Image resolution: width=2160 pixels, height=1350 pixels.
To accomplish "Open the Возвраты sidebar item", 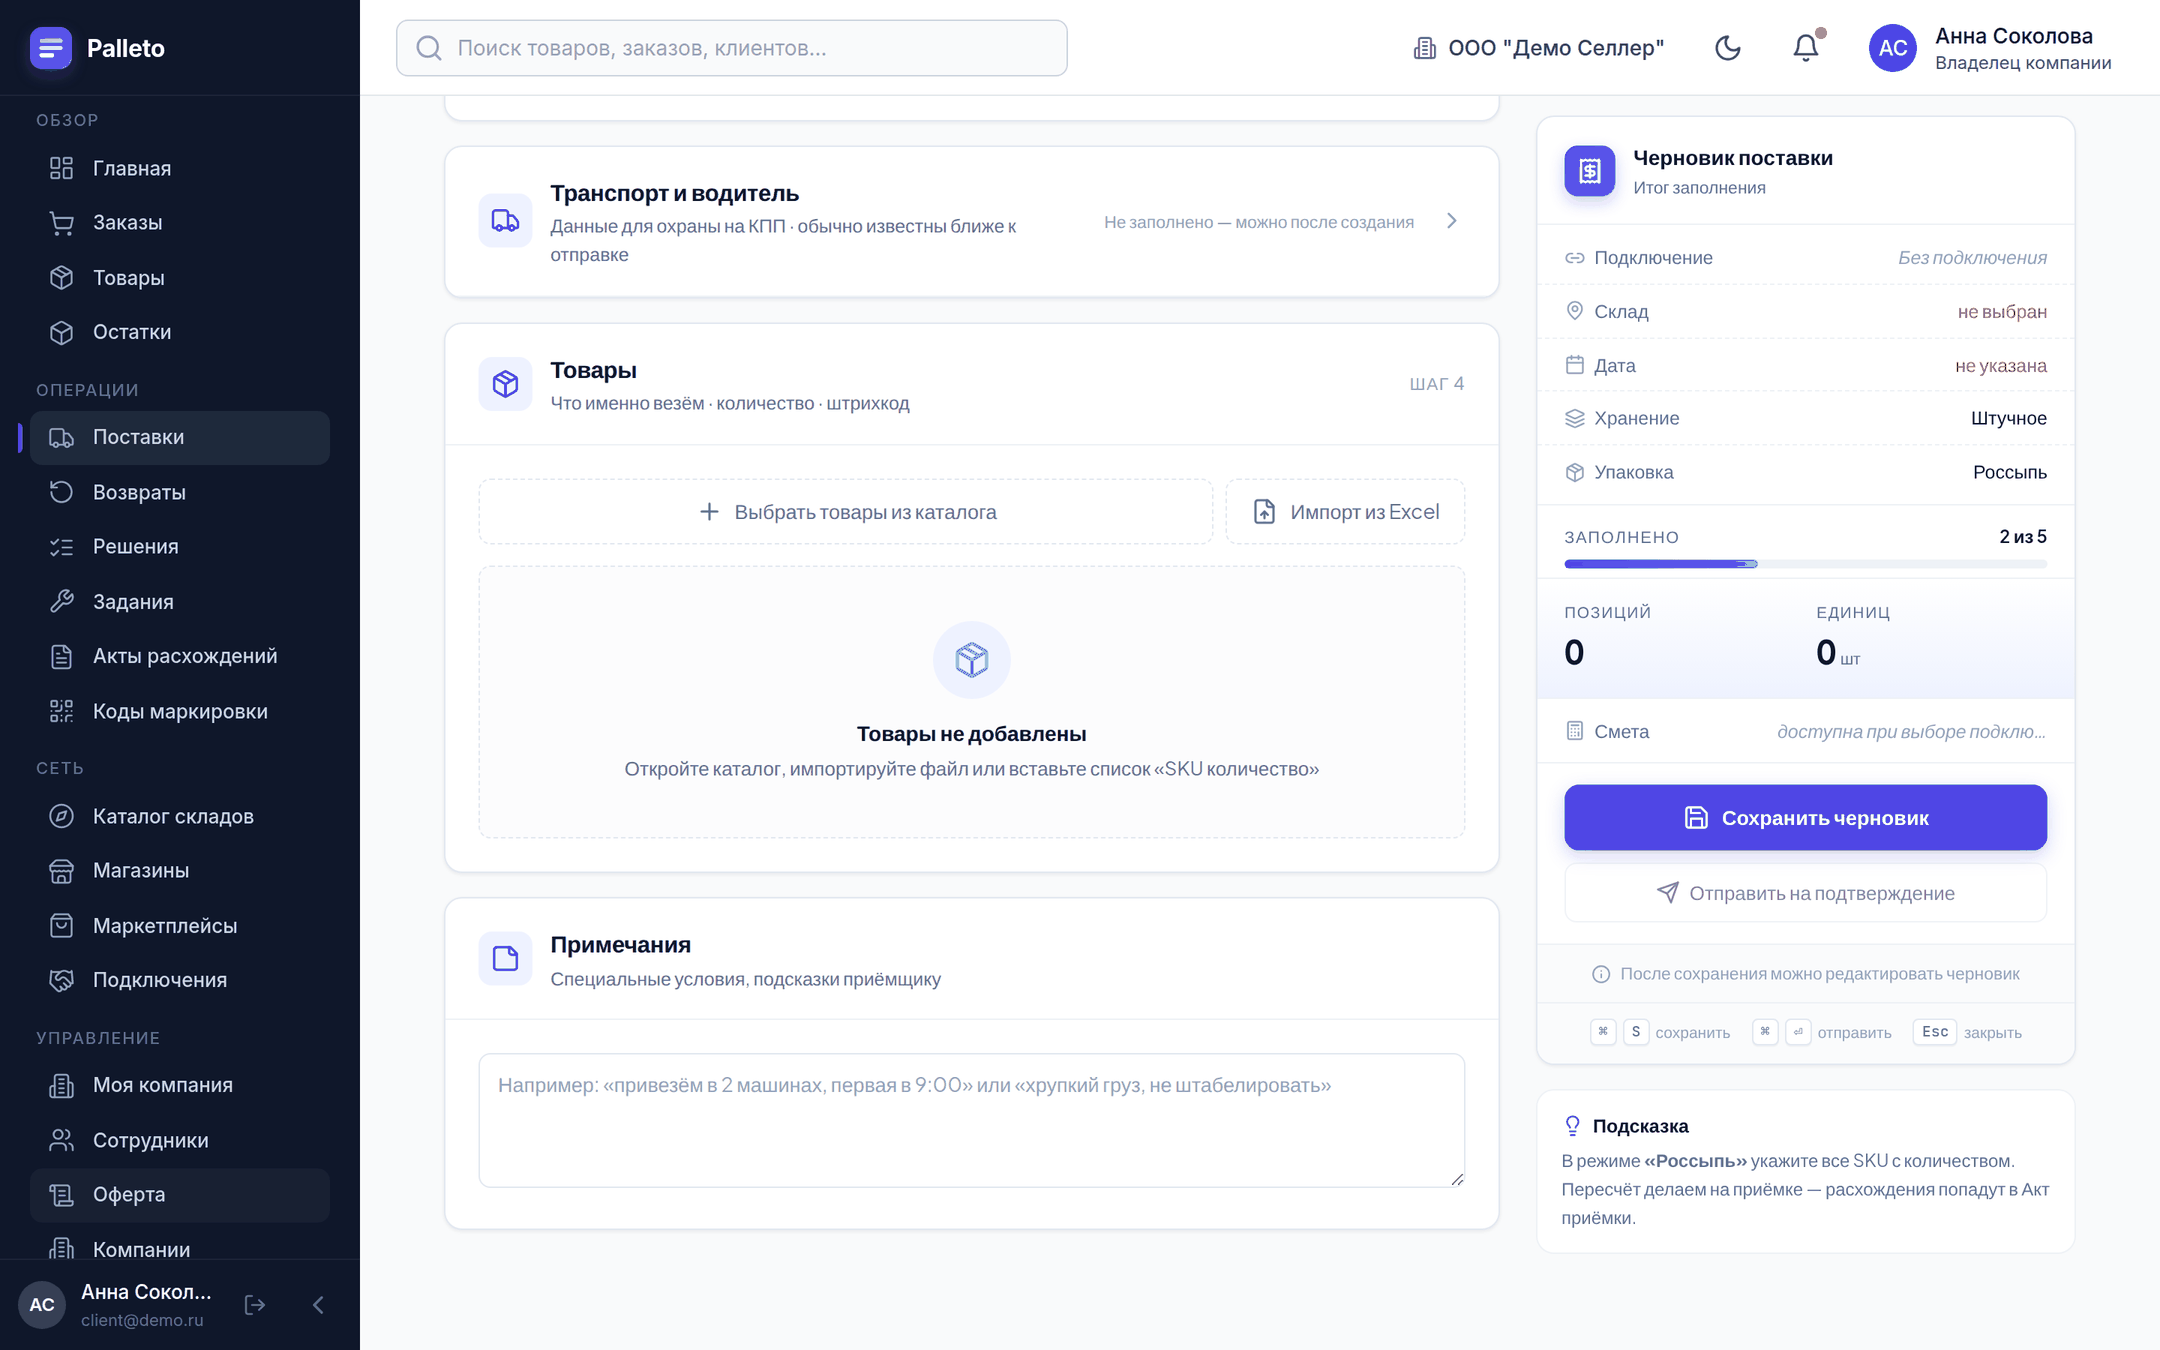I will point(180,492).
